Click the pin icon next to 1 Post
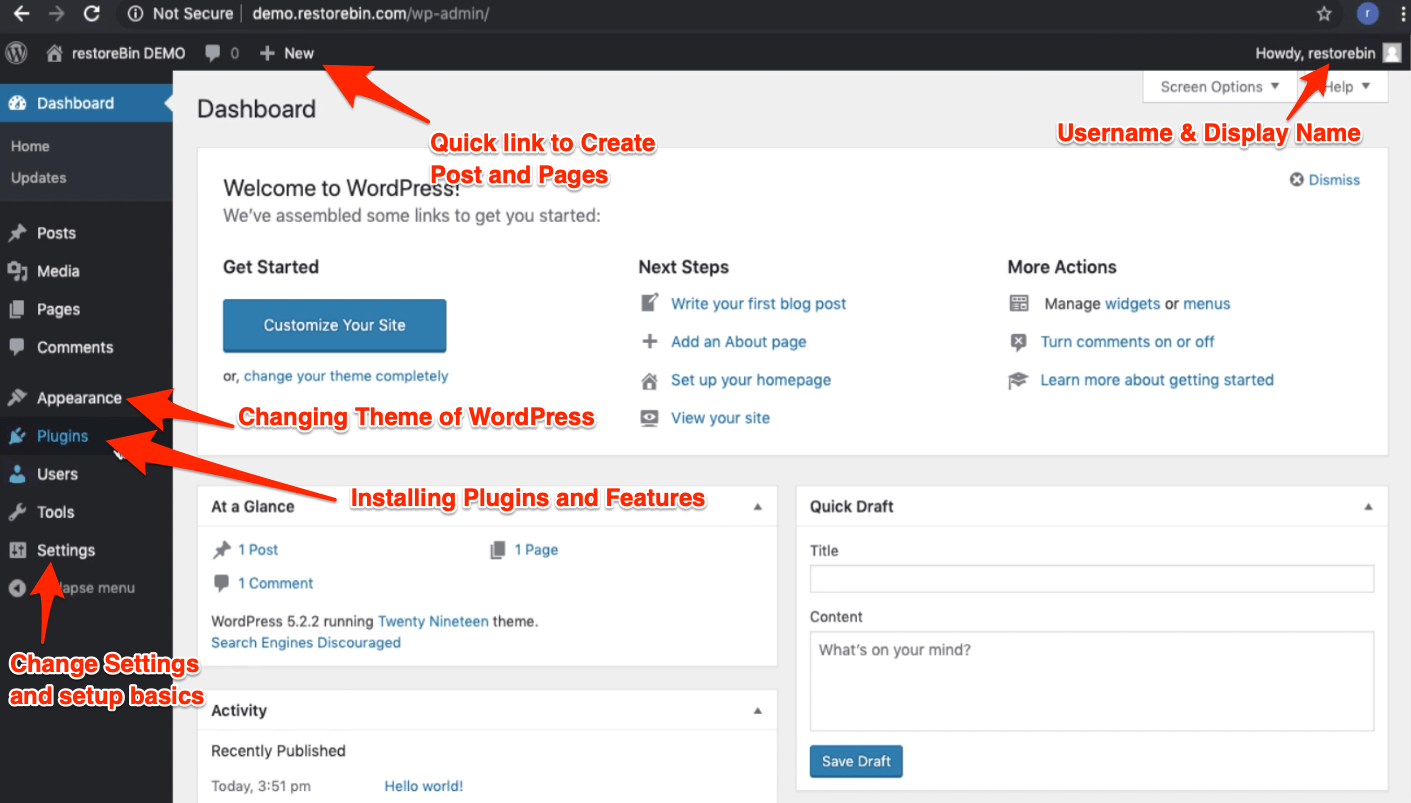This screenshot has width=1411, height=803. tap(222, 550)
